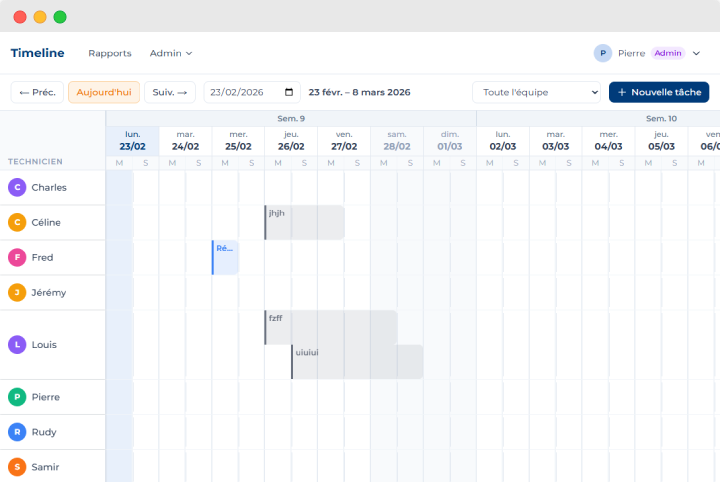
Task: Click Fred's pink avatar icon
Action: click(17, 257)
